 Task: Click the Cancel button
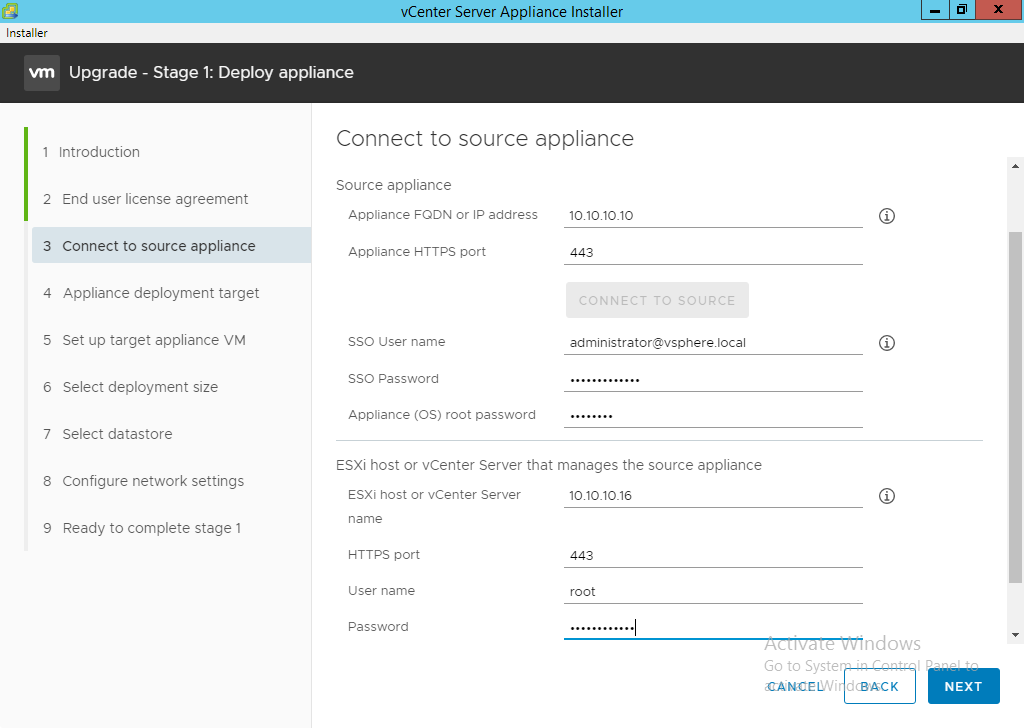click(795, 686)
